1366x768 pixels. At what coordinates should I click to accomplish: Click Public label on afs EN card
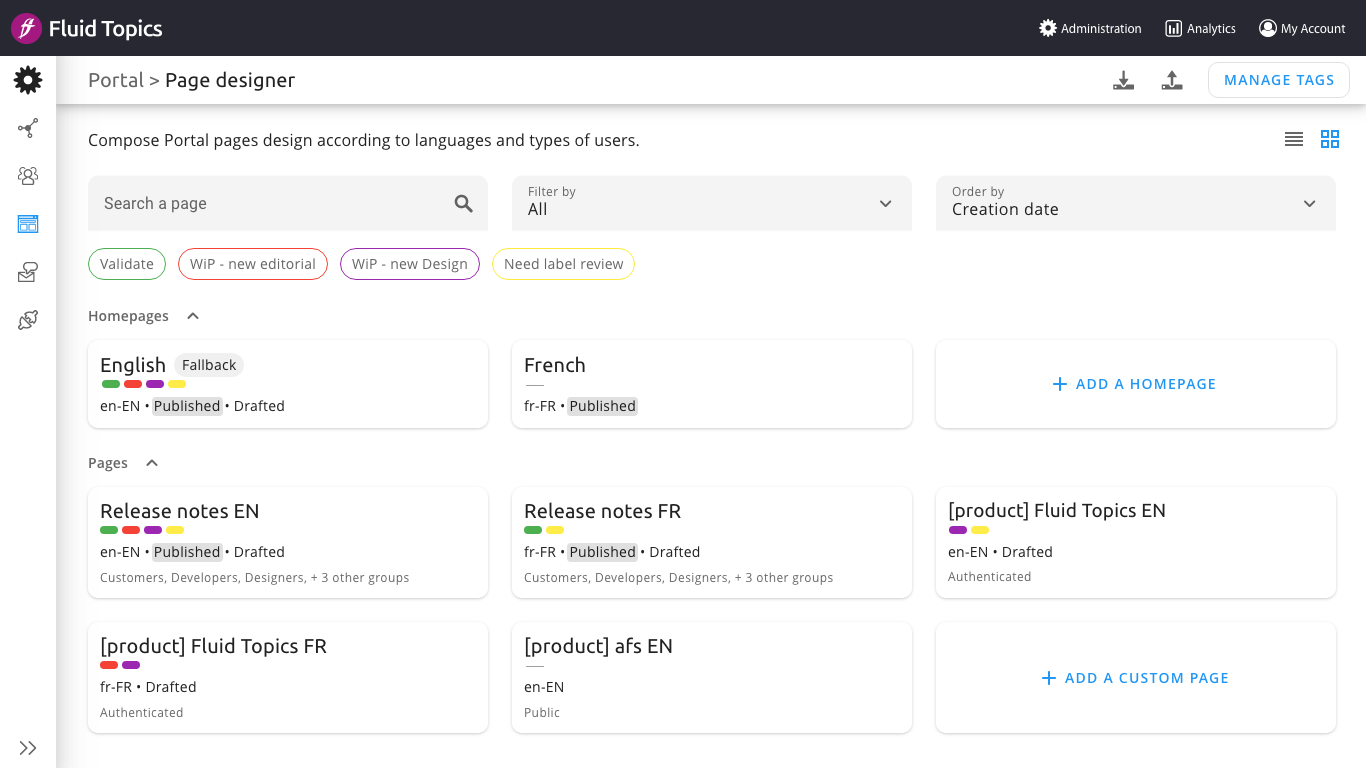pos(542,713)
